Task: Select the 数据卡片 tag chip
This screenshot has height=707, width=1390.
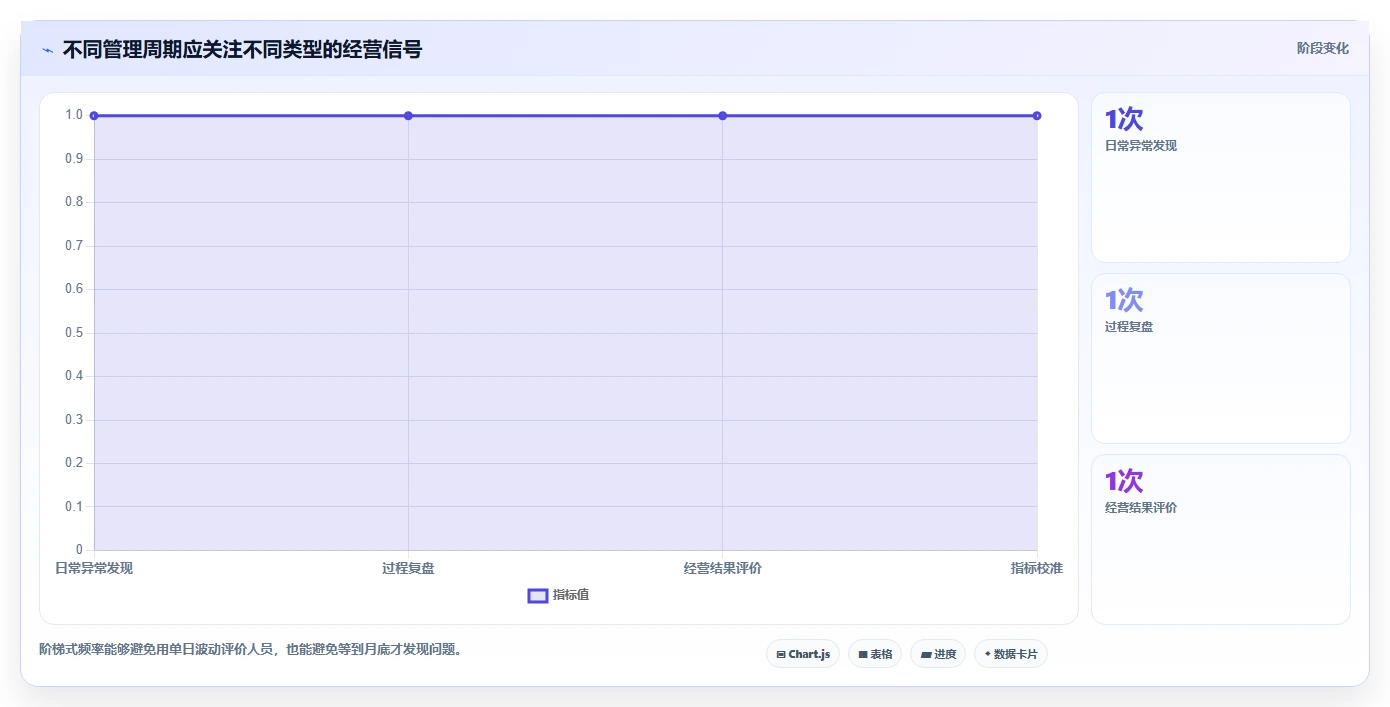Action: coord(1011,654)
